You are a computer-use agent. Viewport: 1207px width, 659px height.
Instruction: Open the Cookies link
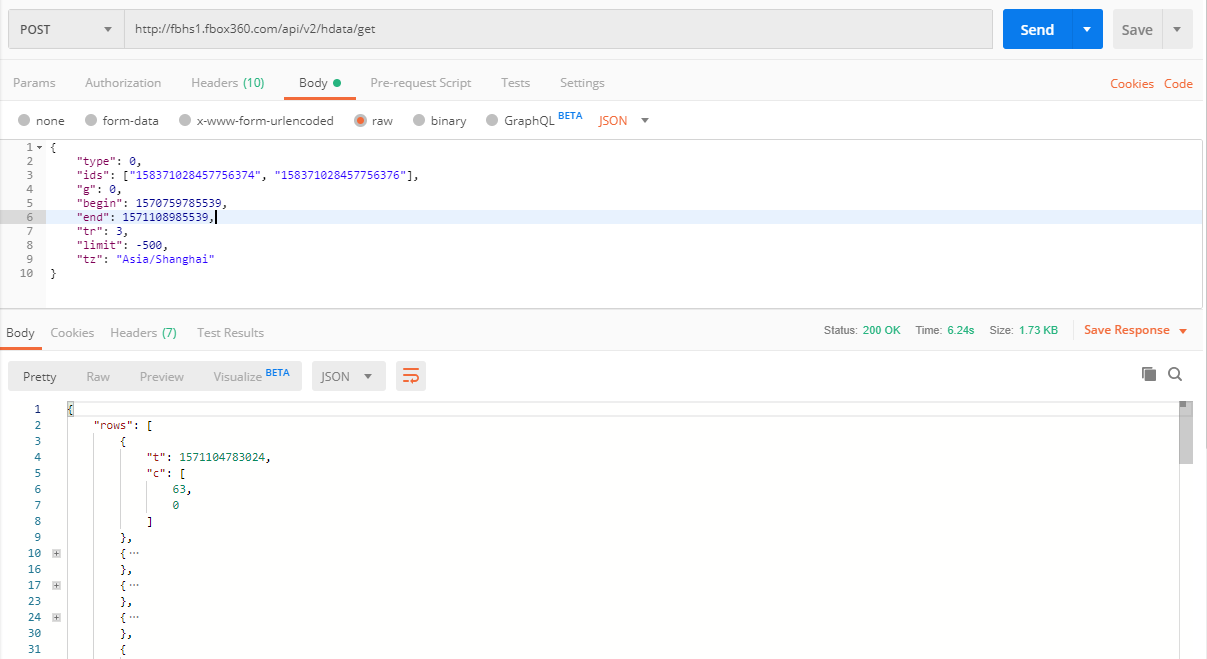click(1132, 84)
